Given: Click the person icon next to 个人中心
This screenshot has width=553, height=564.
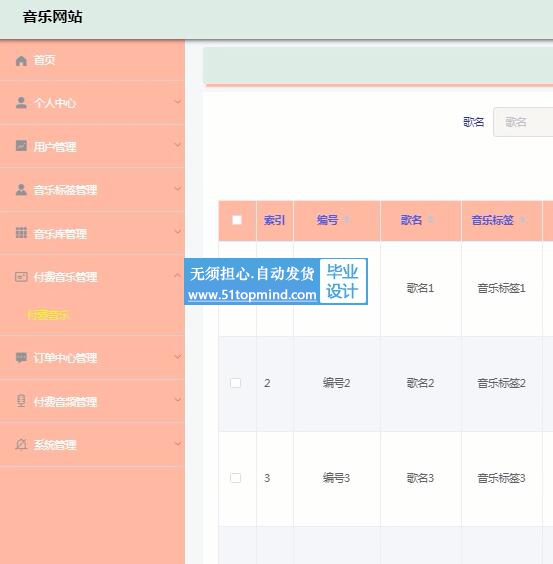Looking at the screenshot, I should [21, 103].
